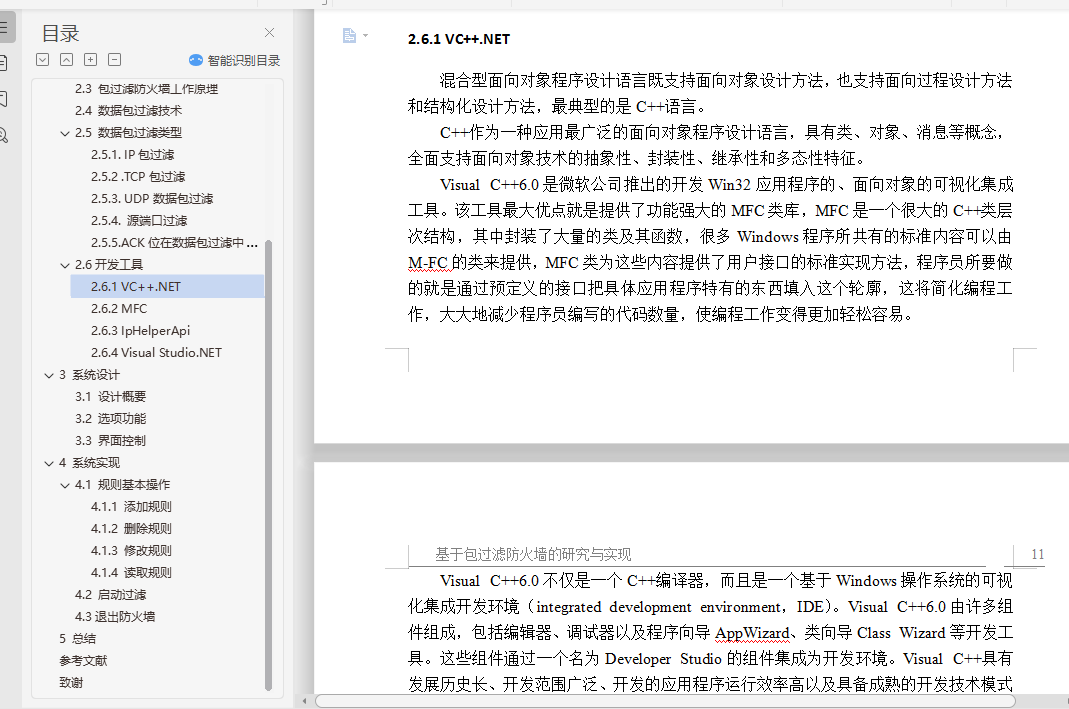This screenshot has height=709, width=1069.
Task: Jump to 2.5.4. 源端口过滤
Action: click(139, 221)
